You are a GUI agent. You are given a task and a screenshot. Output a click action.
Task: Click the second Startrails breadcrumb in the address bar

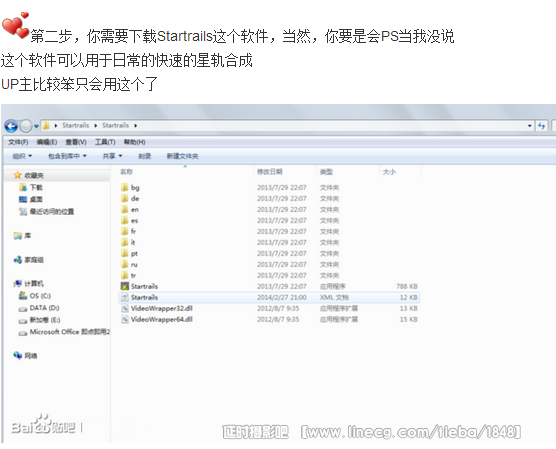pyautogui.click(x=115, y=126)
